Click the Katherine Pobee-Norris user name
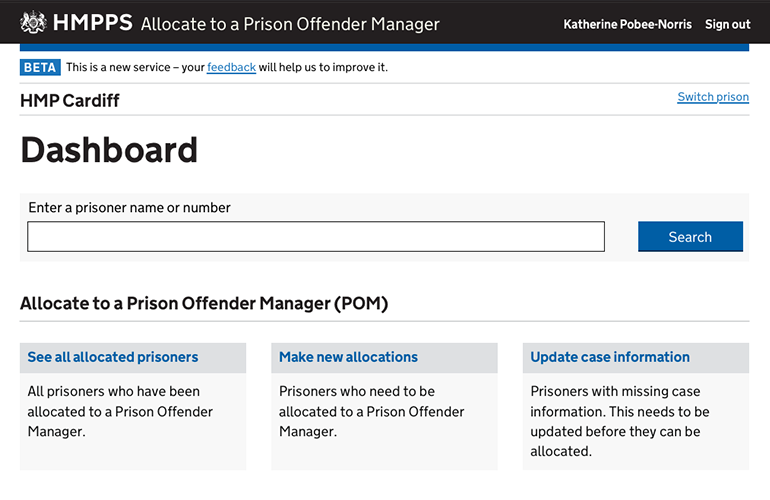The height and width of the screenshot is (500, 770). coord(626,24)
